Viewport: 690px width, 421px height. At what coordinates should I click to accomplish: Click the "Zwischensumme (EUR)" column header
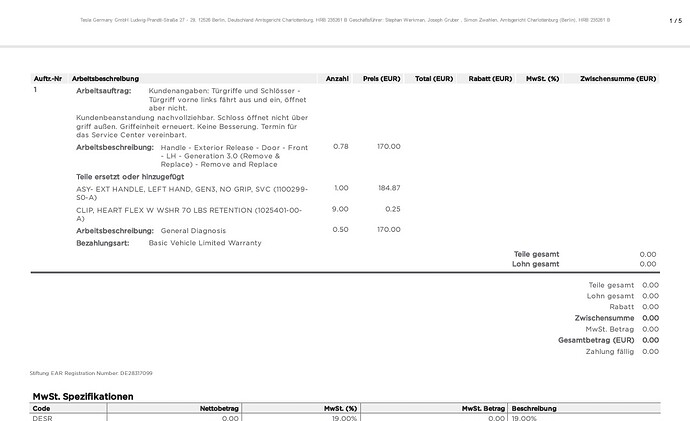(618, 79)
